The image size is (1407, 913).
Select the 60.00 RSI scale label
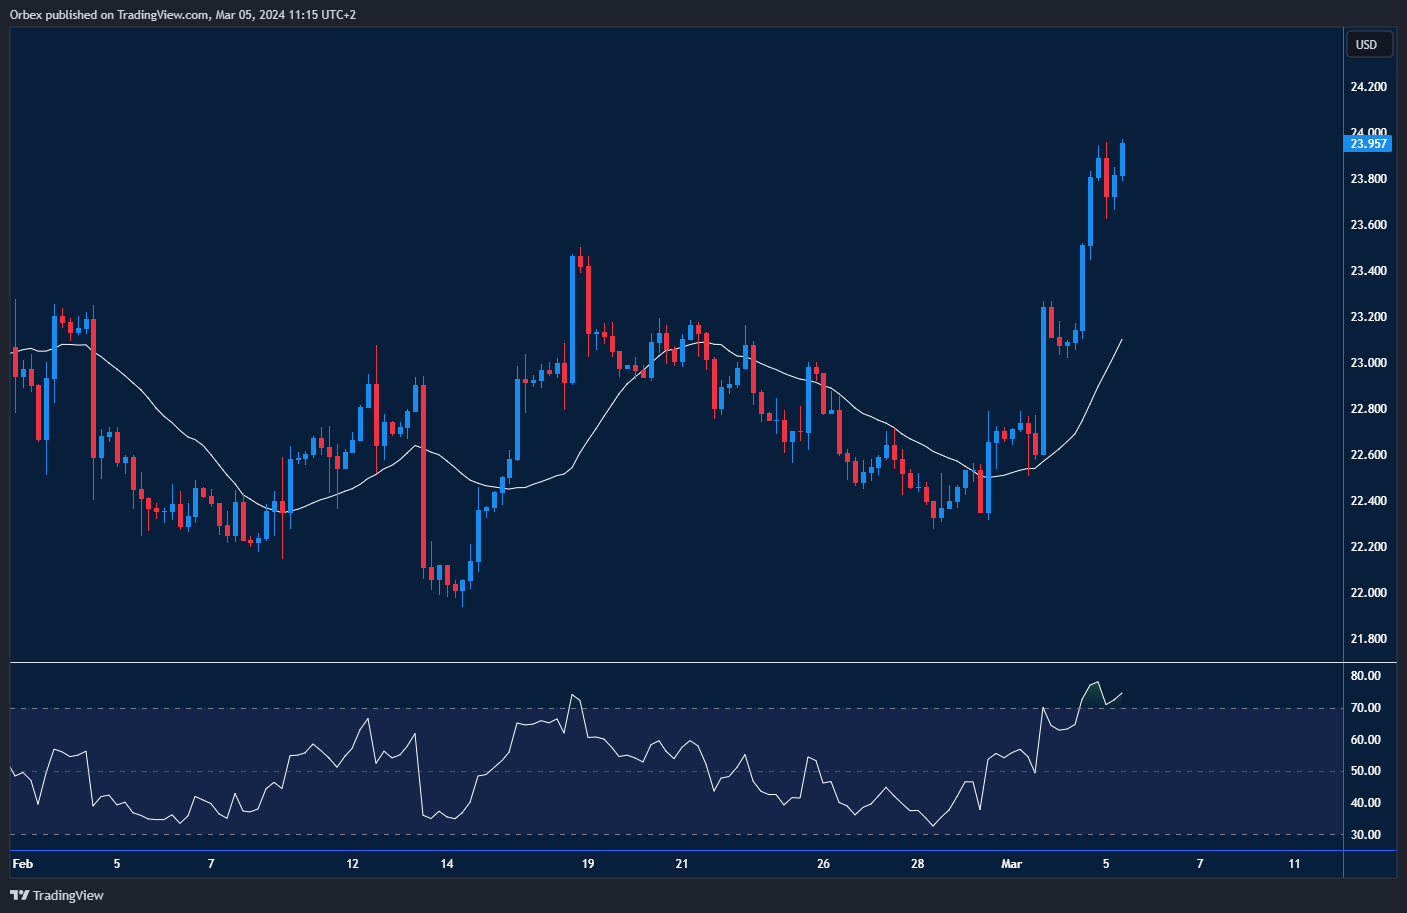[1365, 740]
